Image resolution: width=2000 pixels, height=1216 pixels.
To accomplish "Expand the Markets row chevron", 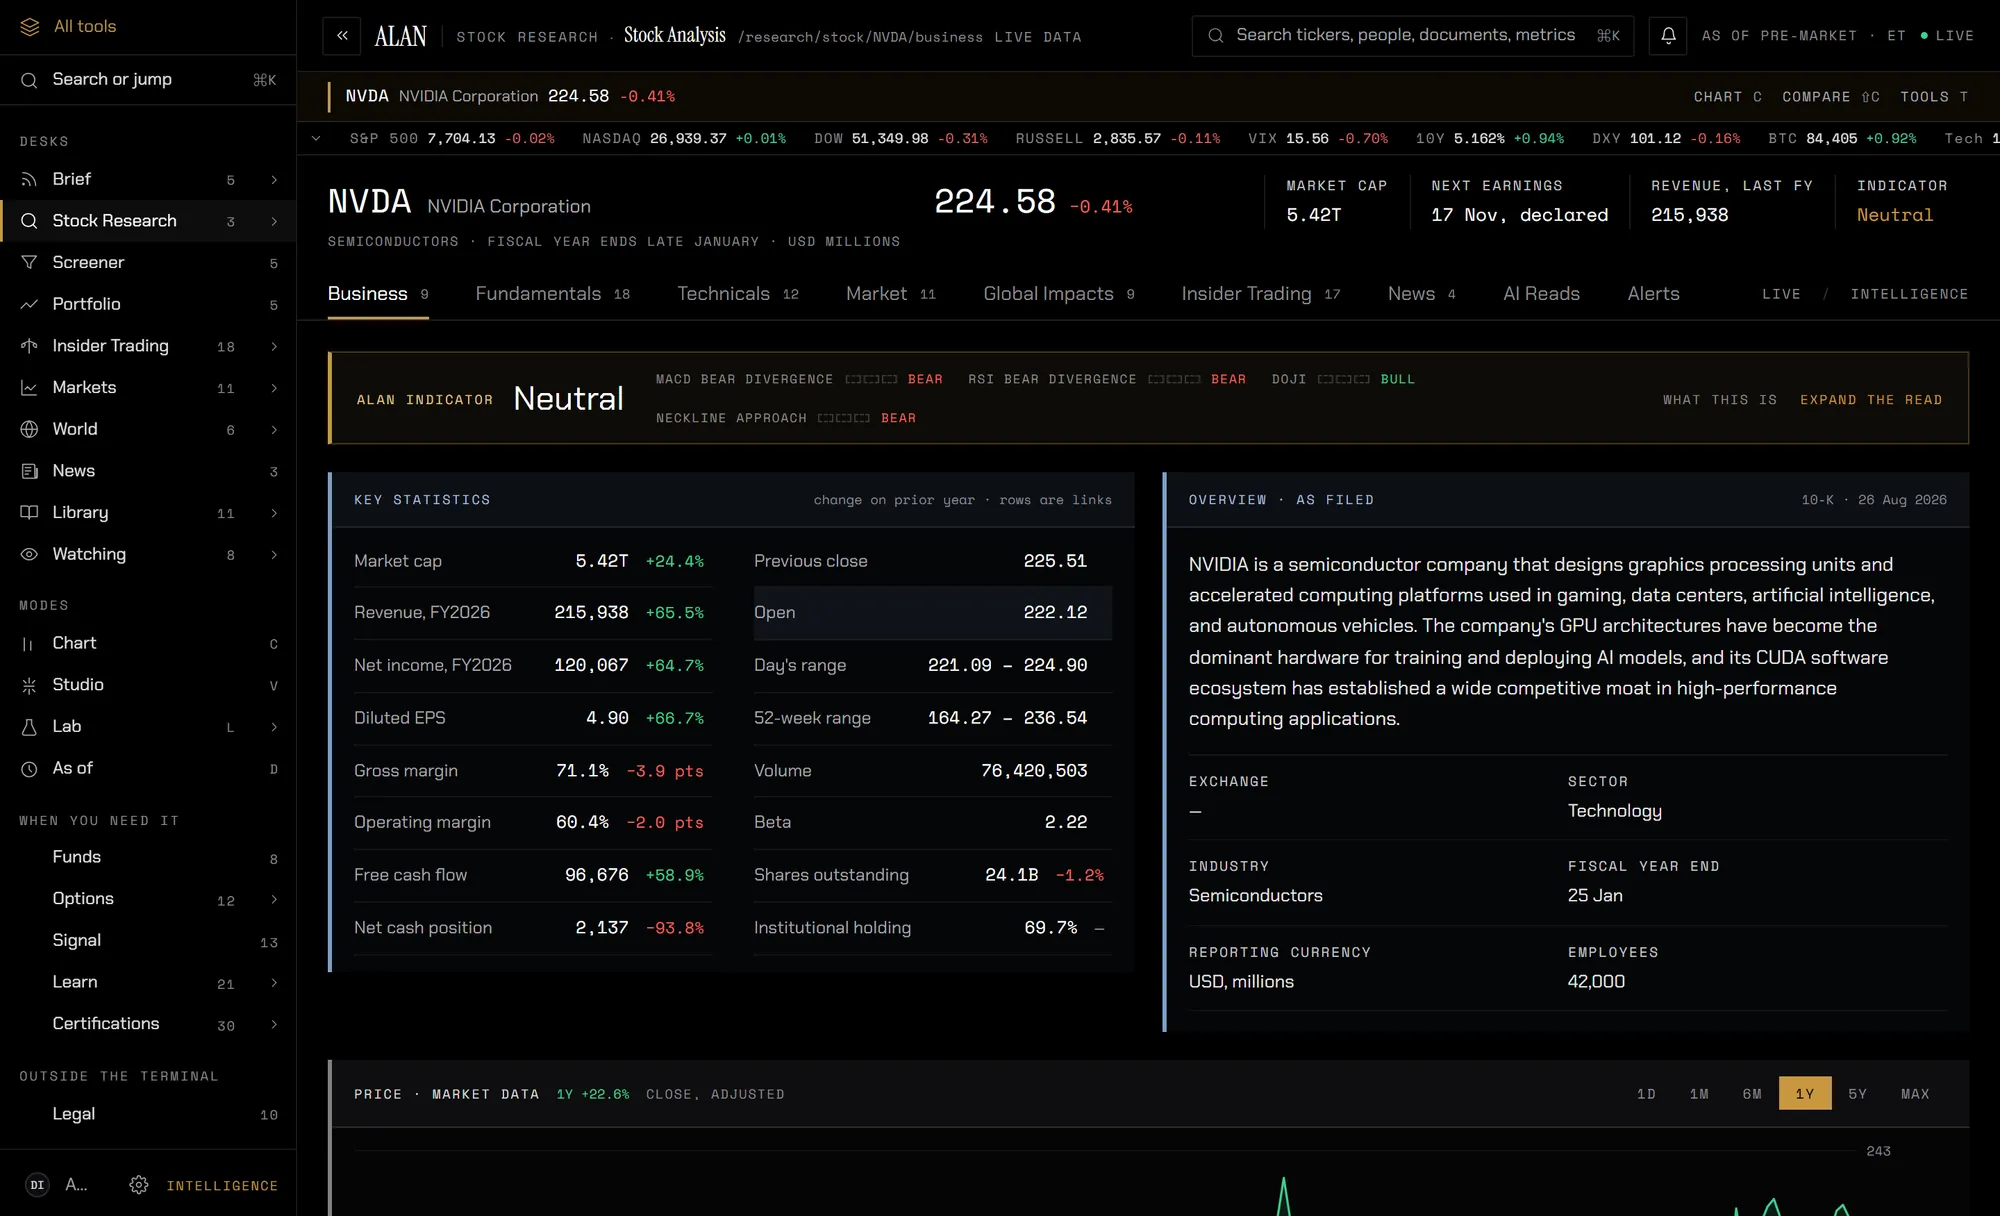I will [x=274, y=388].
